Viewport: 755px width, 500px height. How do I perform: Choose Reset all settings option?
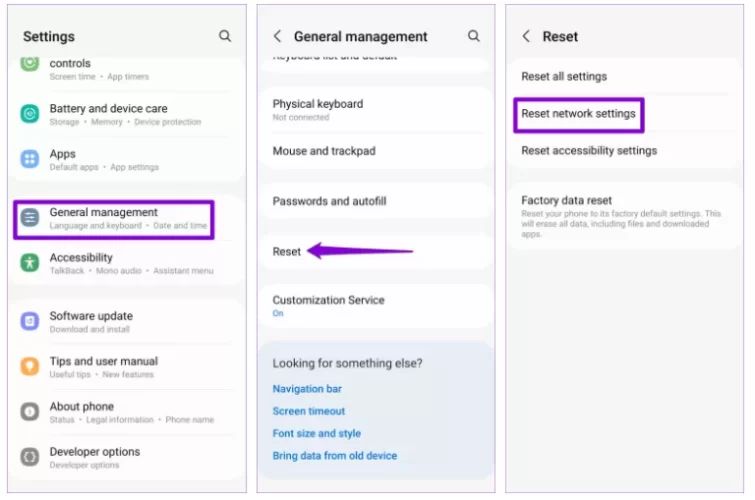(564, 76)
